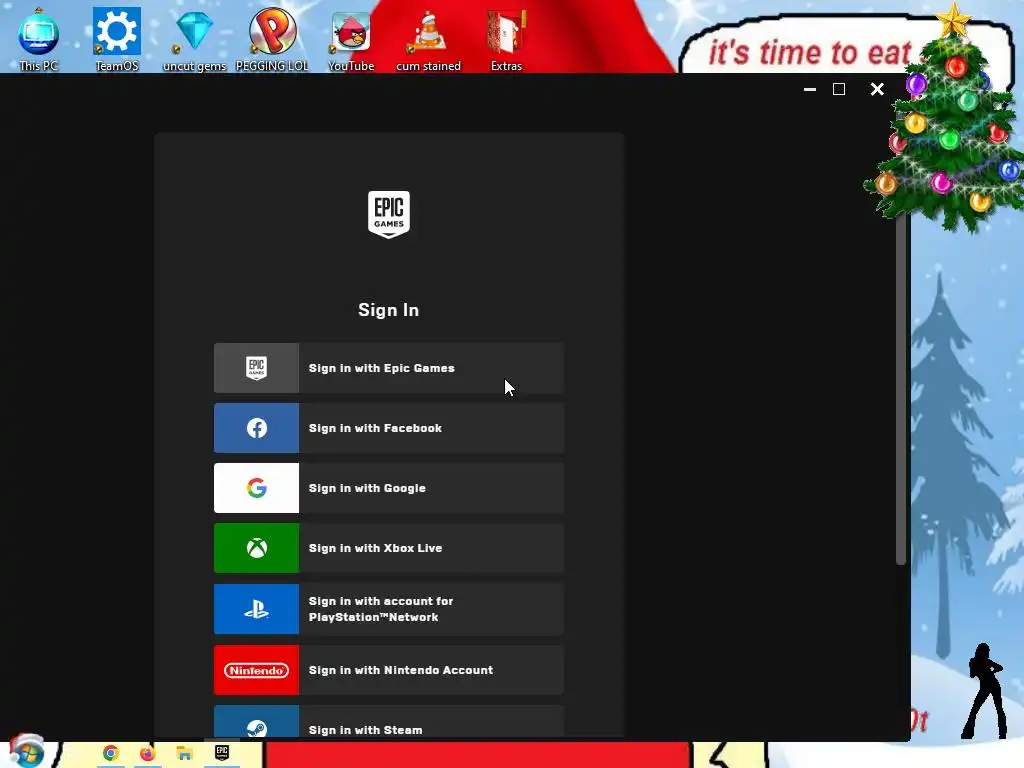Choose Sign in with Facebook
This screenshot has width=1024, height=768.
pyautogui.click(x=389, y=428)
